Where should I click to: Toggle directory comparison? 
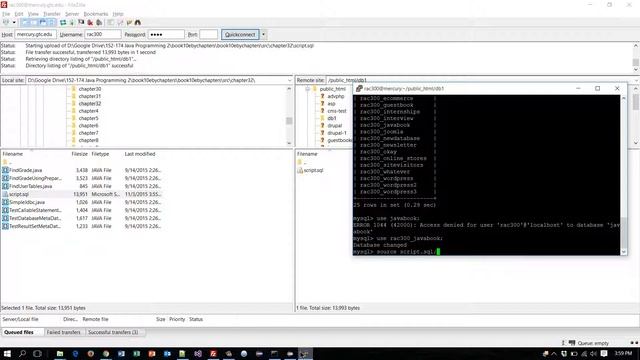pyautogui.click(x=120, y=22)
